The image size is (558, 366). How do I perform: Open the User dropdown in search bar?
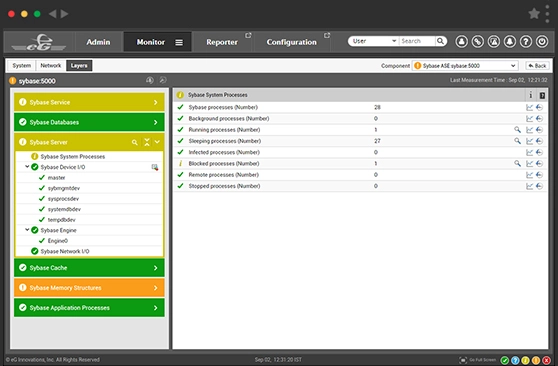click(x=373, y=41)
